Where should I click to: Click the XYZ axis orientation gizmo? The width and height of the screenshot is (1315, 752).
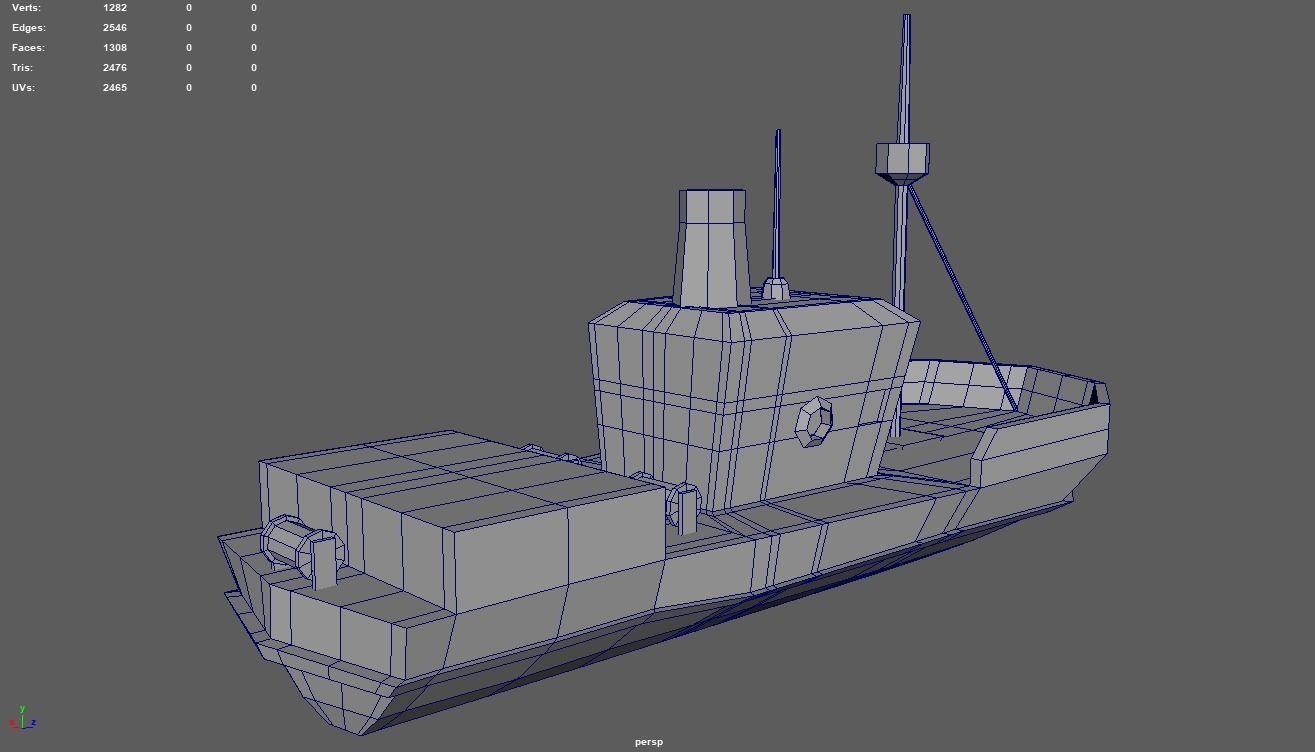pyautogui.click(x=22, y=717)
